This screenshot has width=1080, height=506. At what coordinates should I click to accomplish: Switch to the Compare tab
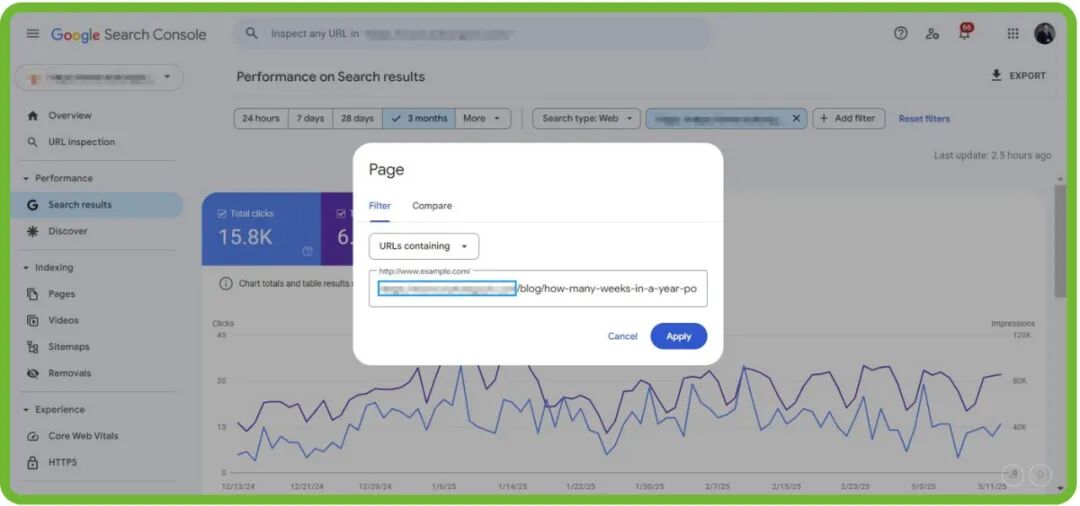[x=432, y=206]
